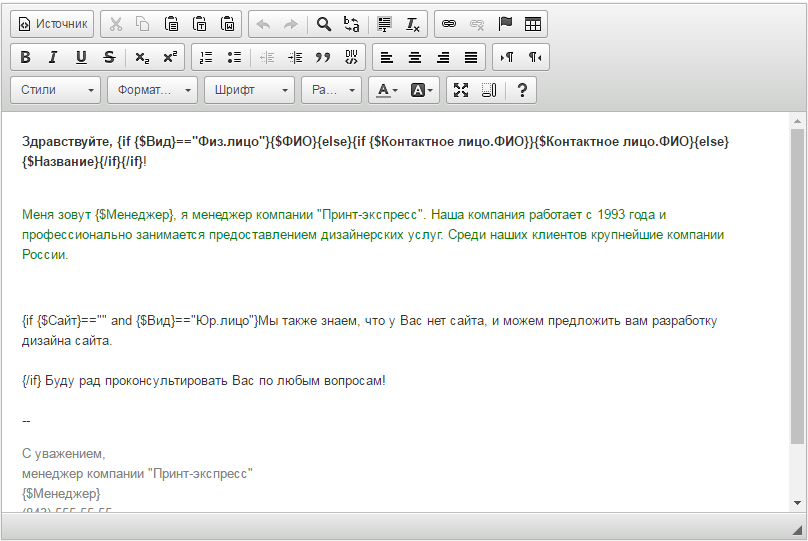The image size is (808, 541).
Task: Toggle strikethrough formatting
Action: pyautogui.click(x=109, y=57)
